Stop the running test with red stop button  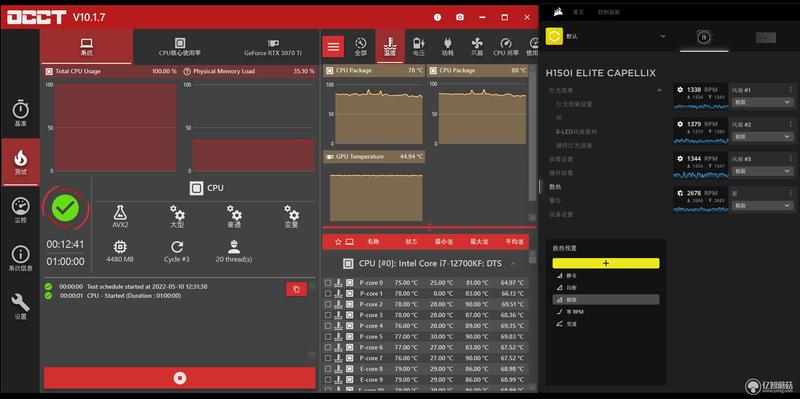pos(180,378)
